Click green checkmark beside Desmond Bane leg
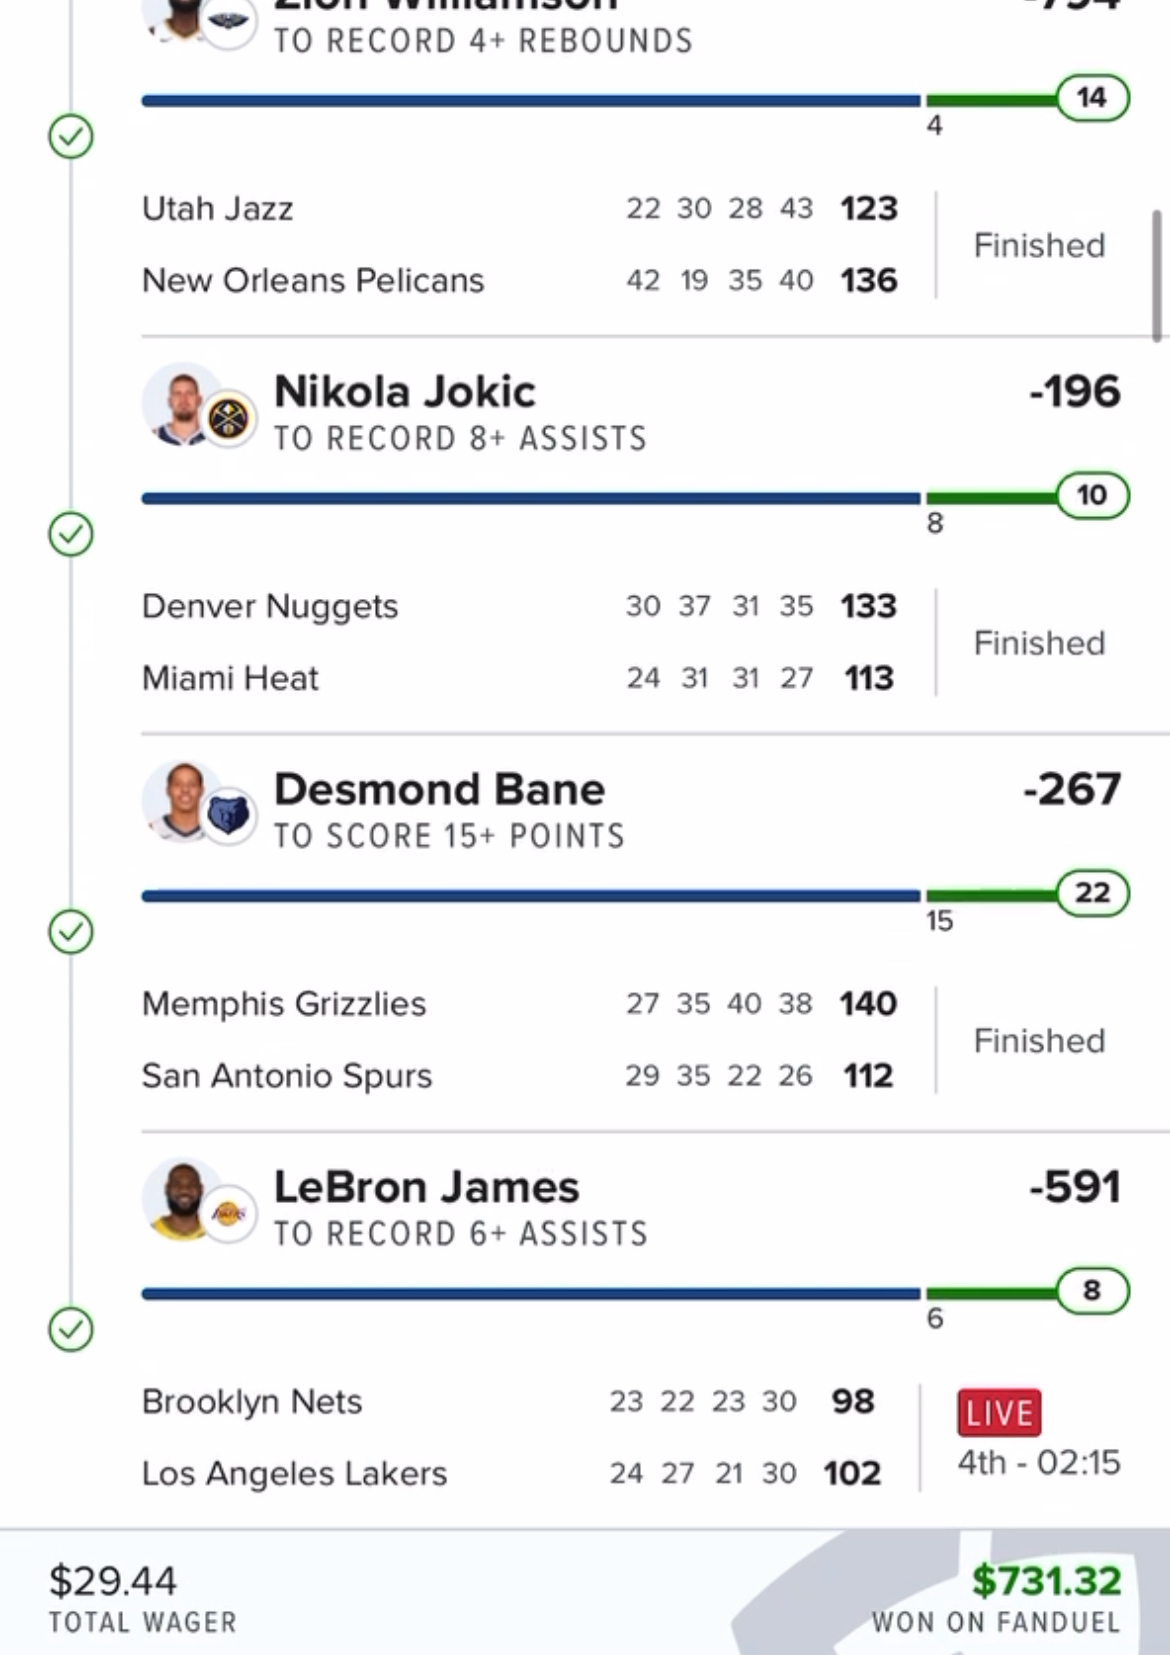Image resolution: width=1170 pixels, height=1655 pixels. (71, 932)
